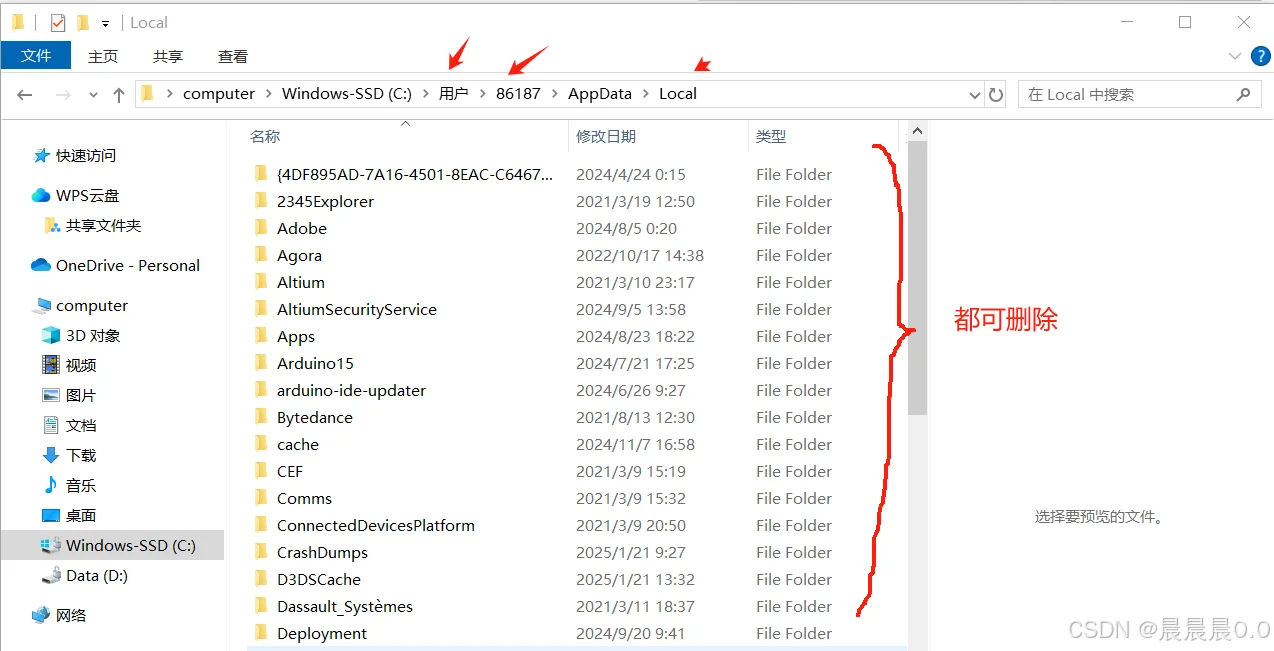Click the Properties quick access icon

pos(58,22)
